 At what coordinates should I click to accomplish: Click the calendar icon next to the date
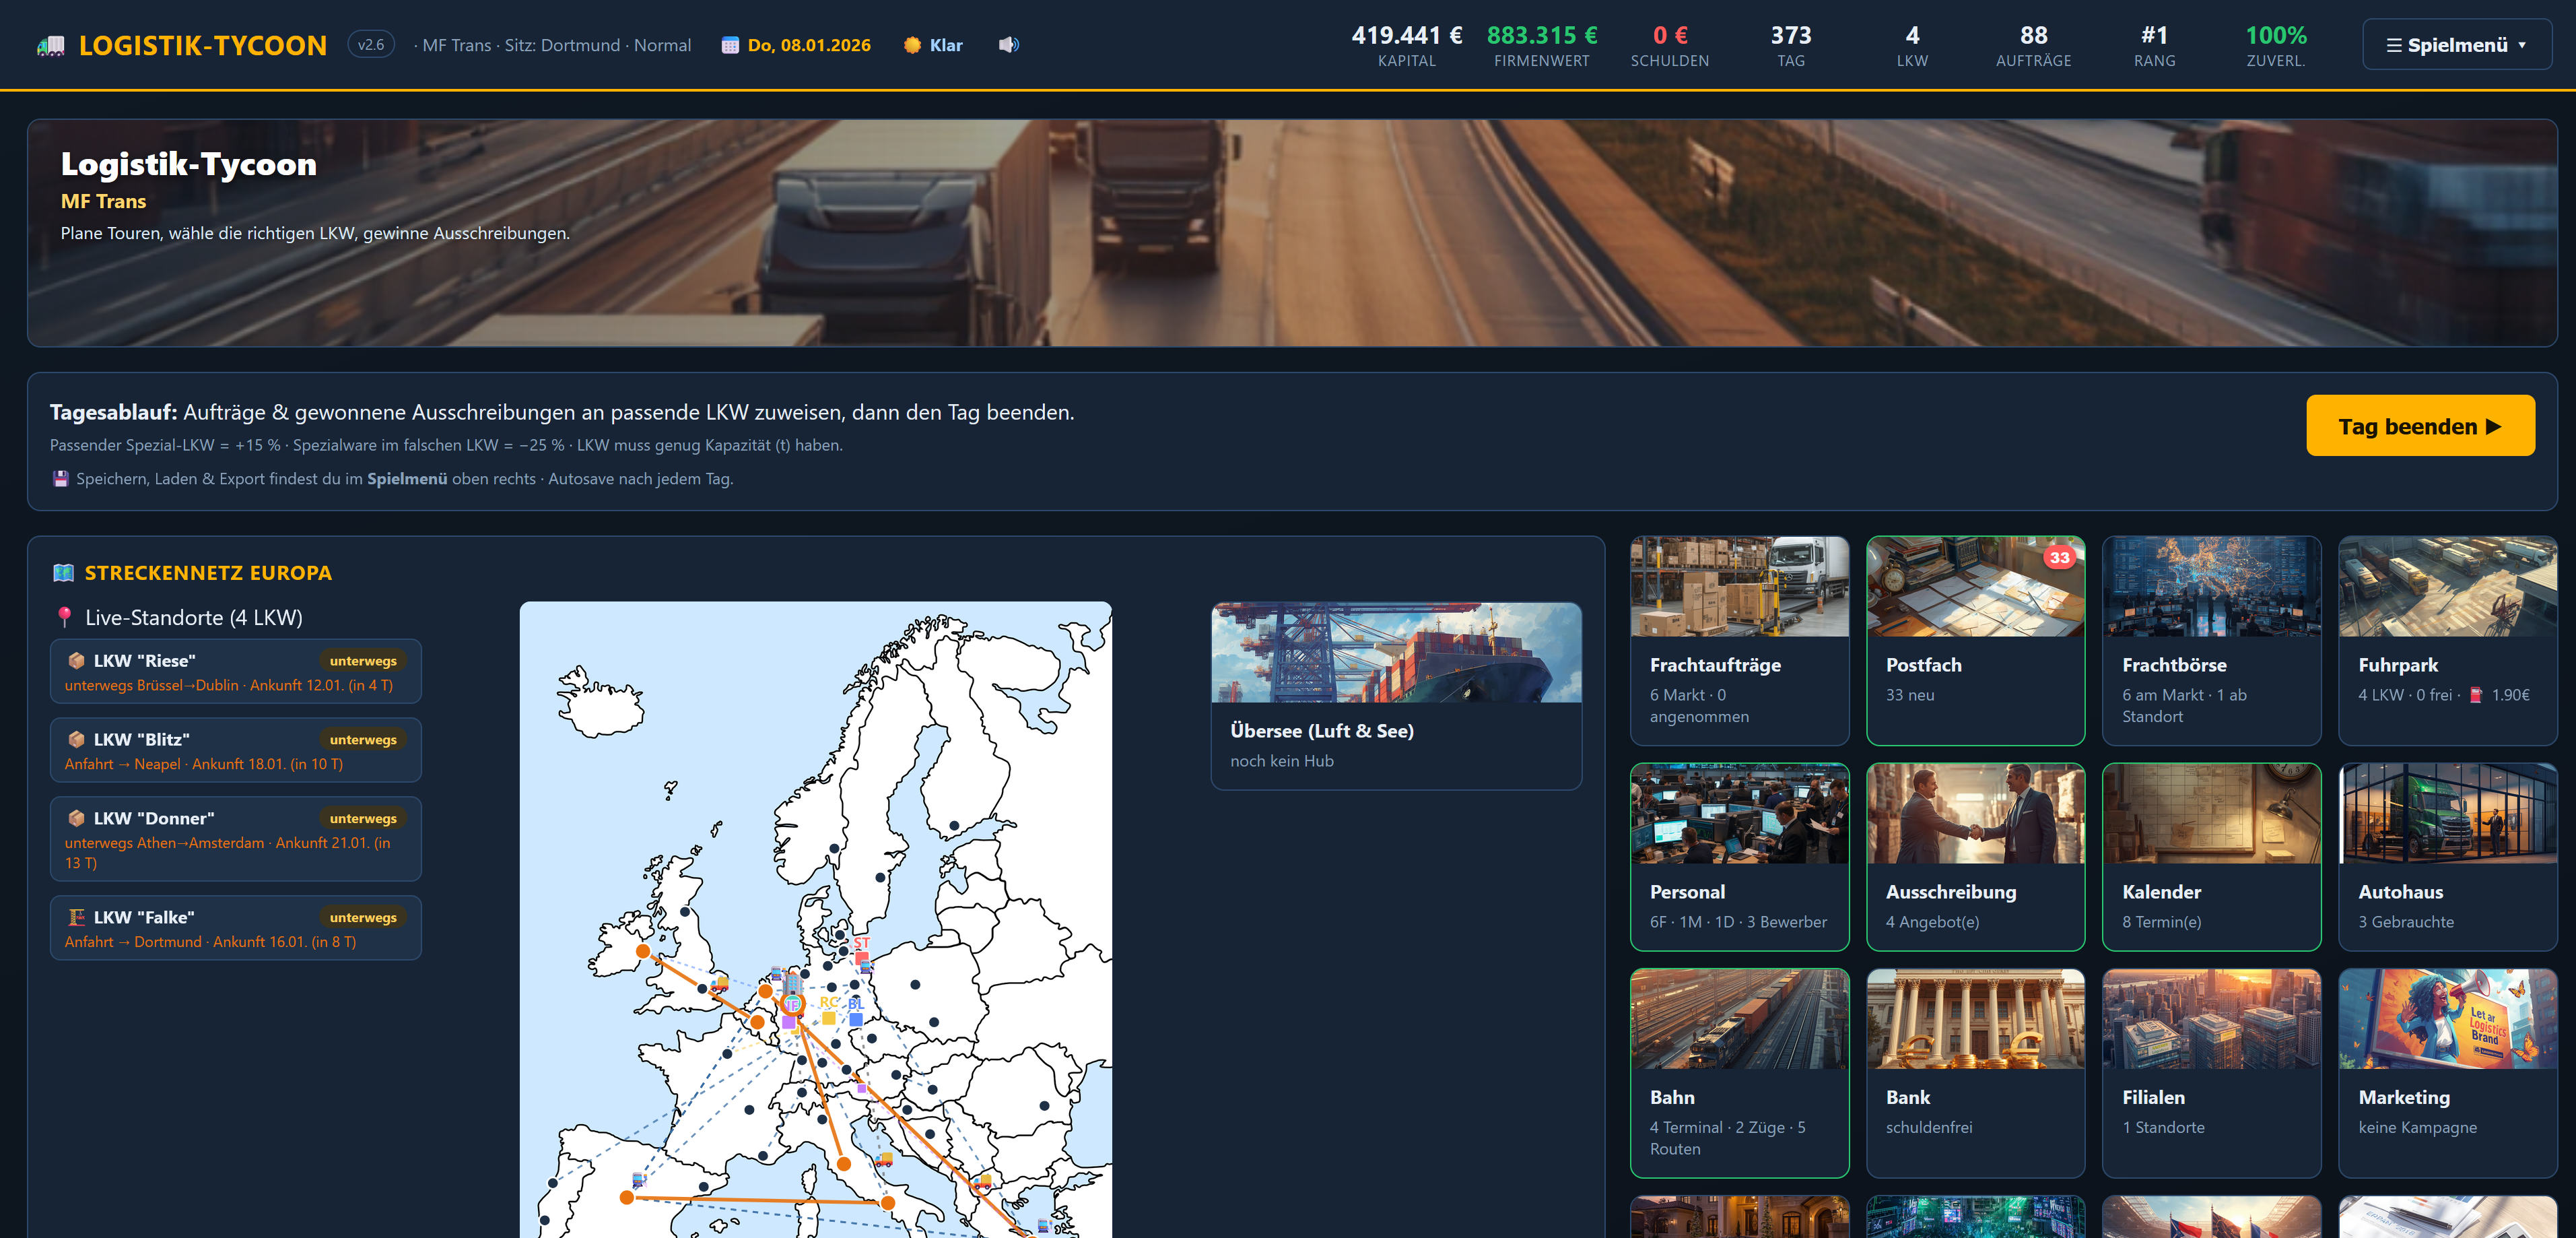click(x=730, y=46)
